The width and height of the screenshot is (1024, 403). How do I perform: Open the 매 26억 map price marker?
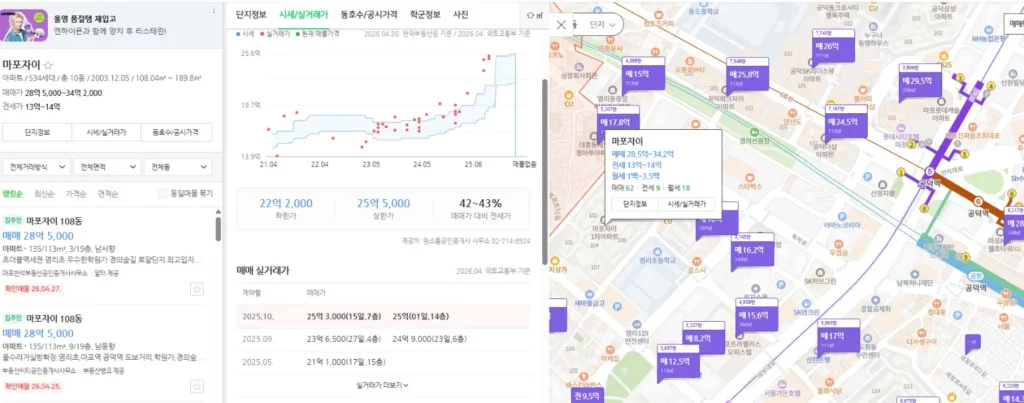[x=834, y=46]
